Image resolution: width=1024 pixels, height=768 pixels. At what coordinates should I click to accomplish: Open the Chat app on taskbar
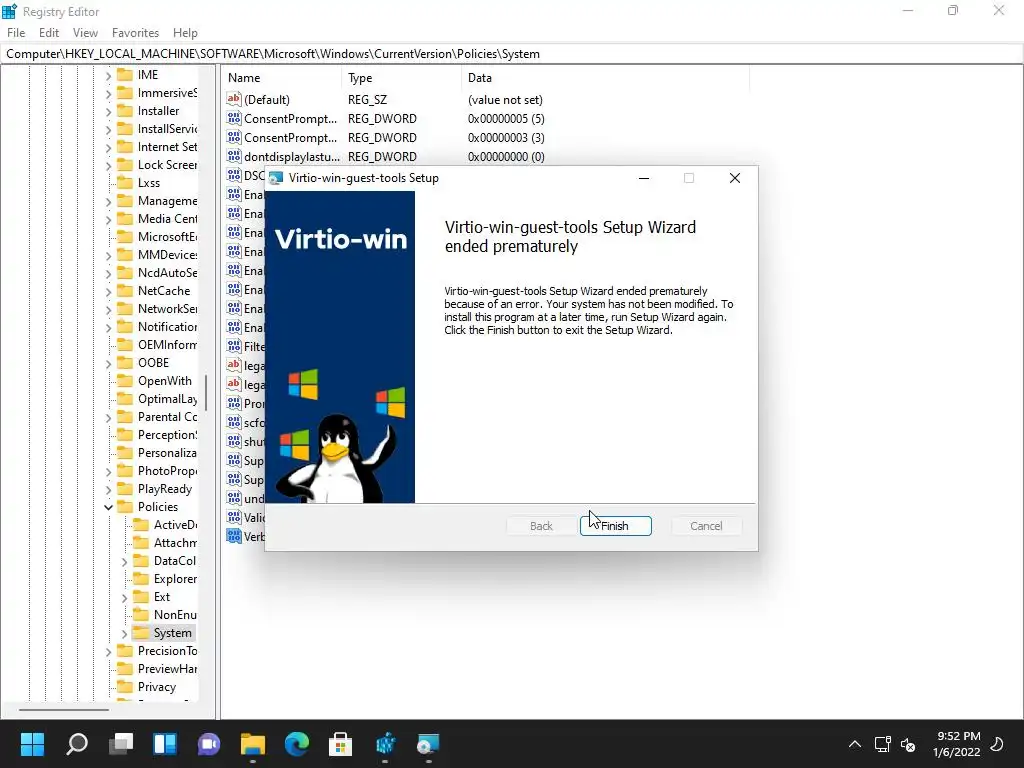[209, 744]
